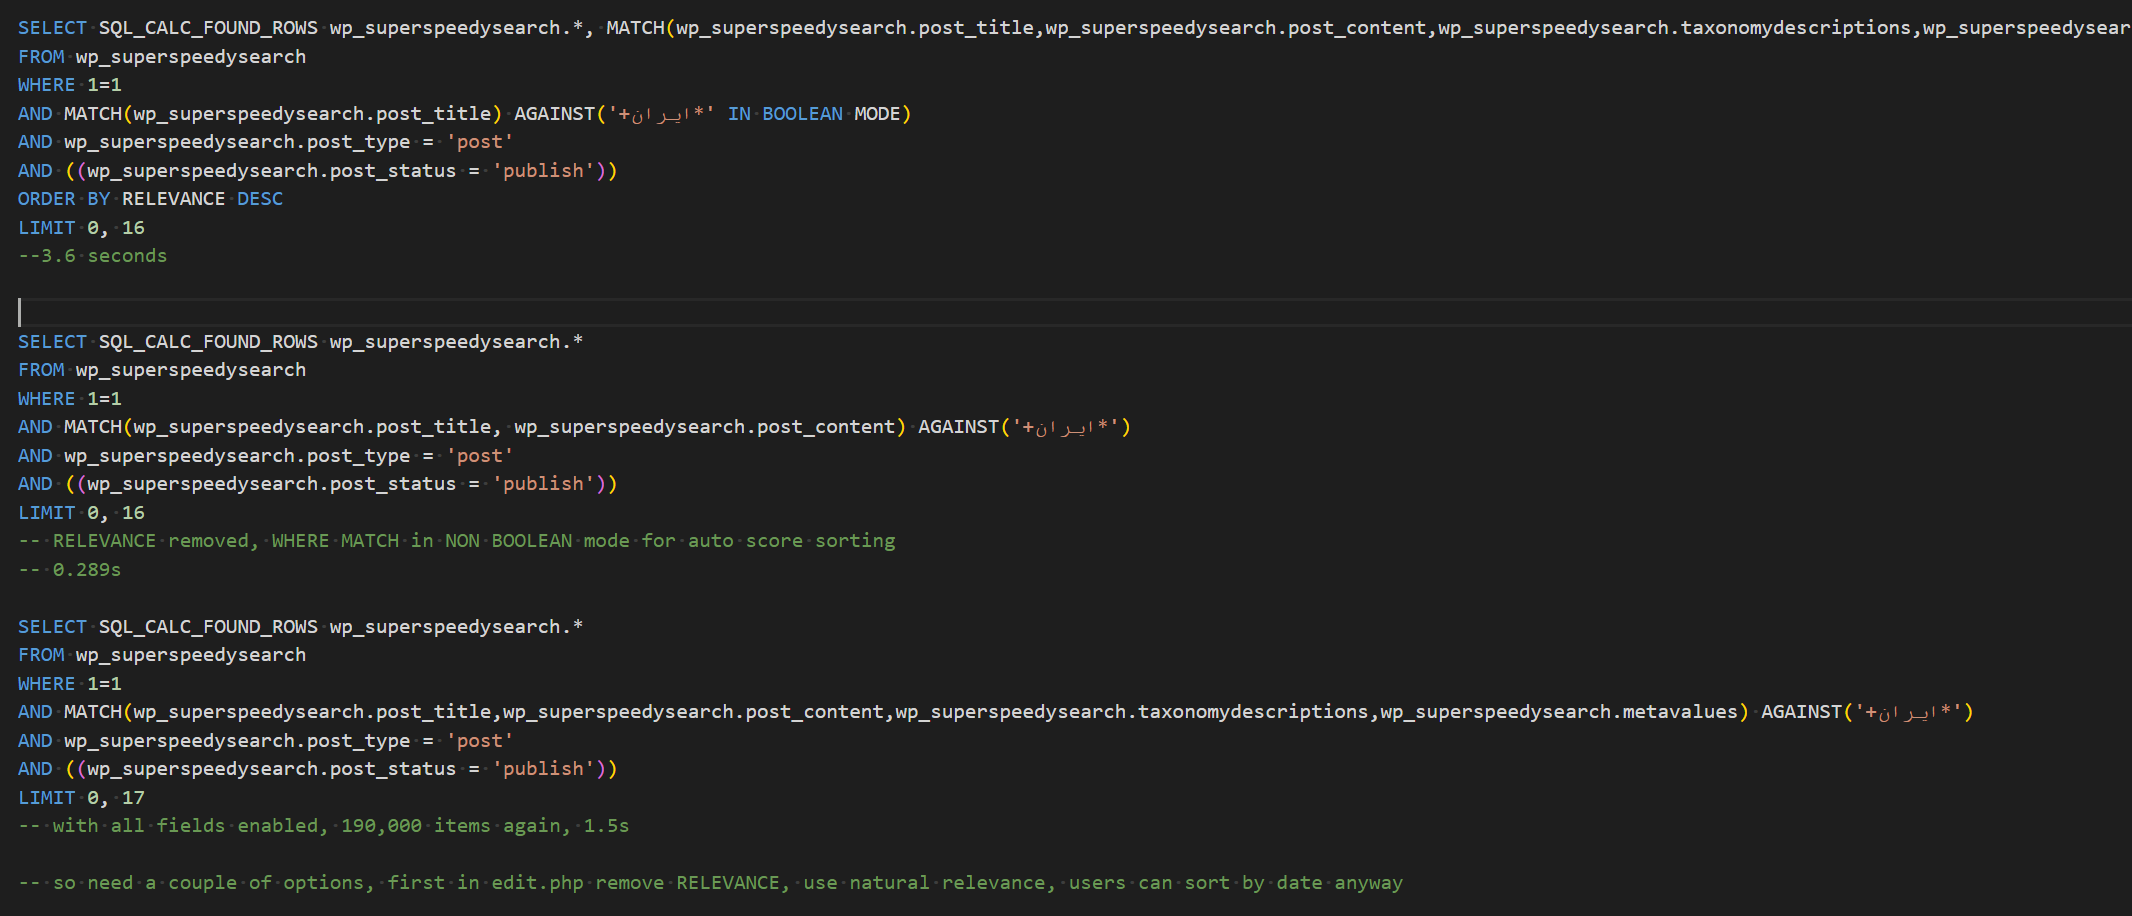Click 'FROM wp_superspeedysearch' in third query
Viewport: 2132px width, 916px height.
(x=162, y=655)
